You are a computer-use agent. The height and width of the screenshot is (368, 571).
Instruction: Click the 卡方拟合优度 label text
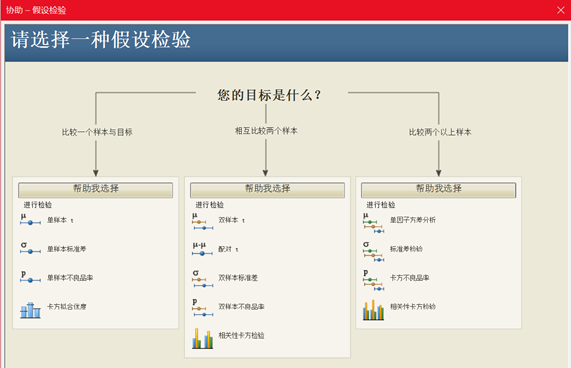coord(67,306)
